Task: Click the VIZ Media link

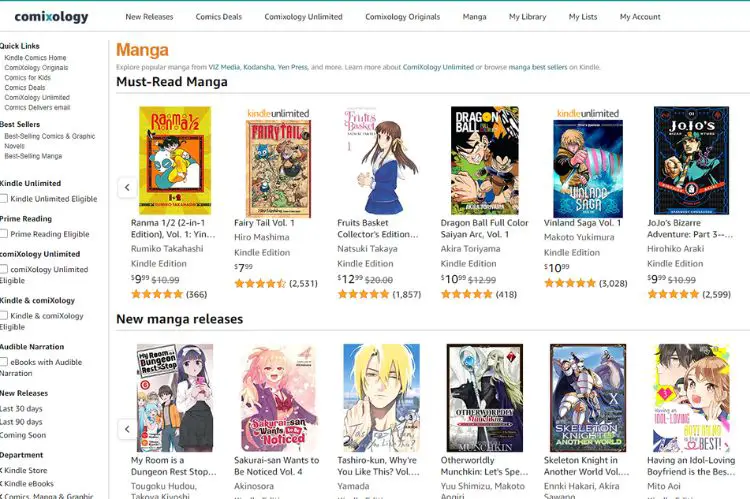Action: pos(224,67)
